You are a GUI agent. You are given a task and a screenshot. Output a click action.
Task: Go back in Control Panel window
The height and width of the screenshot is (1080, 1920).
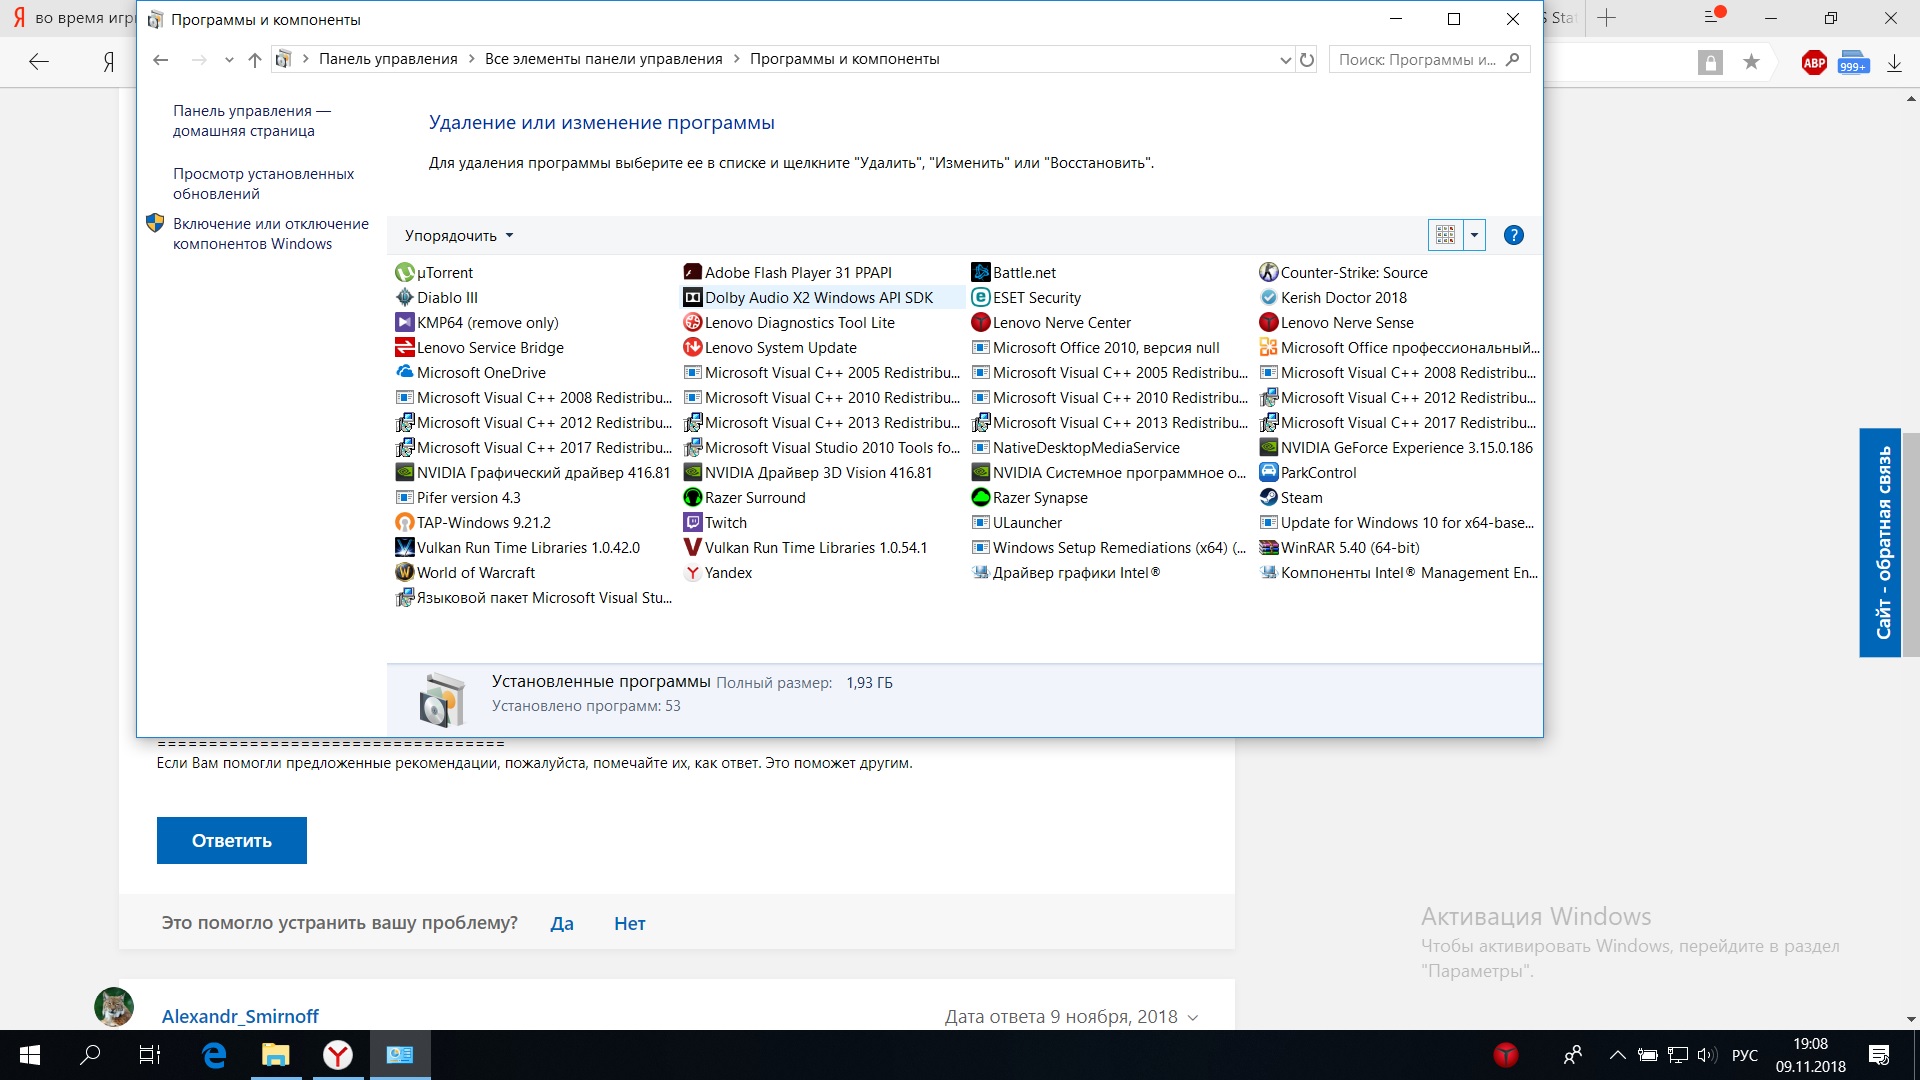pyautogui.click(x=161, y=60)
